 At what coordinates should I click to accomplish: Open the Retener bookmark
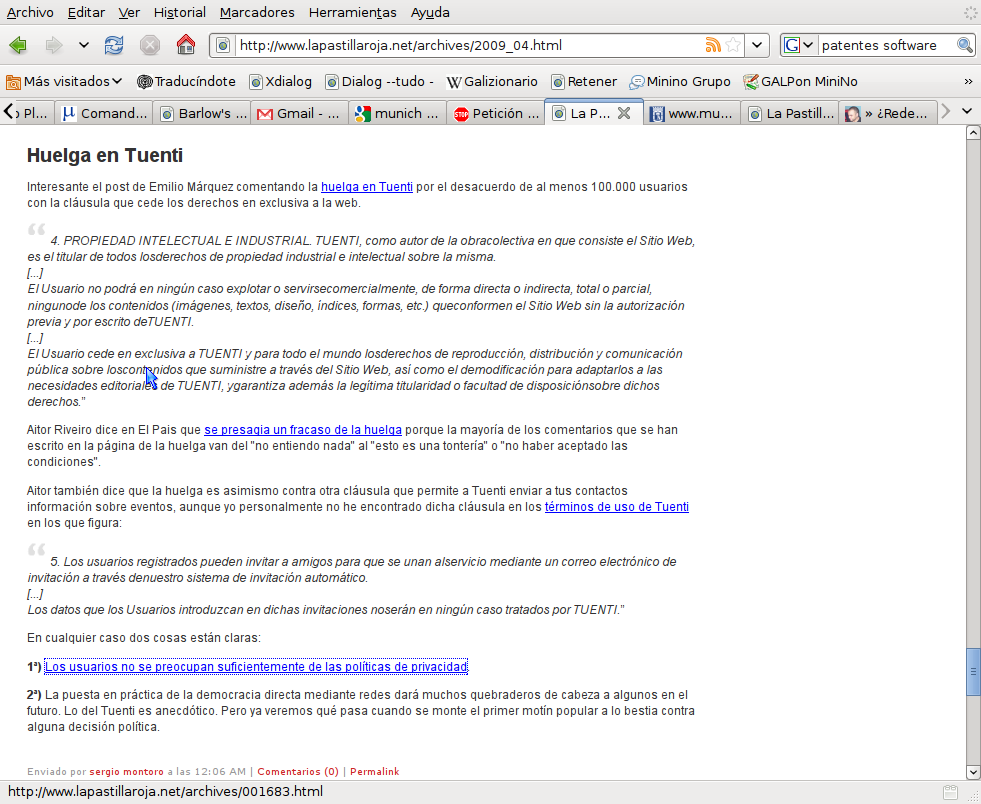(x=584, y=81)
